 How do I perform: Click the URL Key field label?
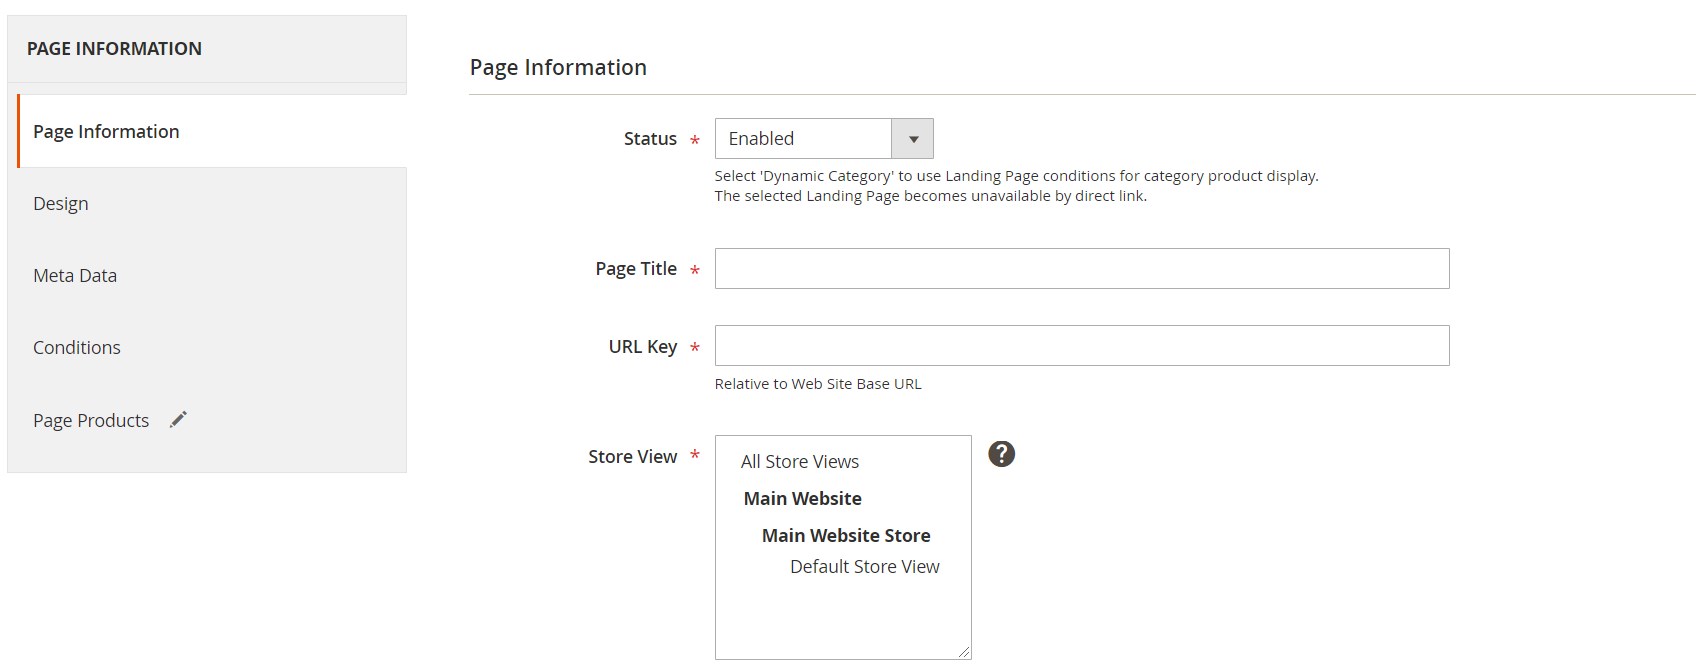click(643, 346)
